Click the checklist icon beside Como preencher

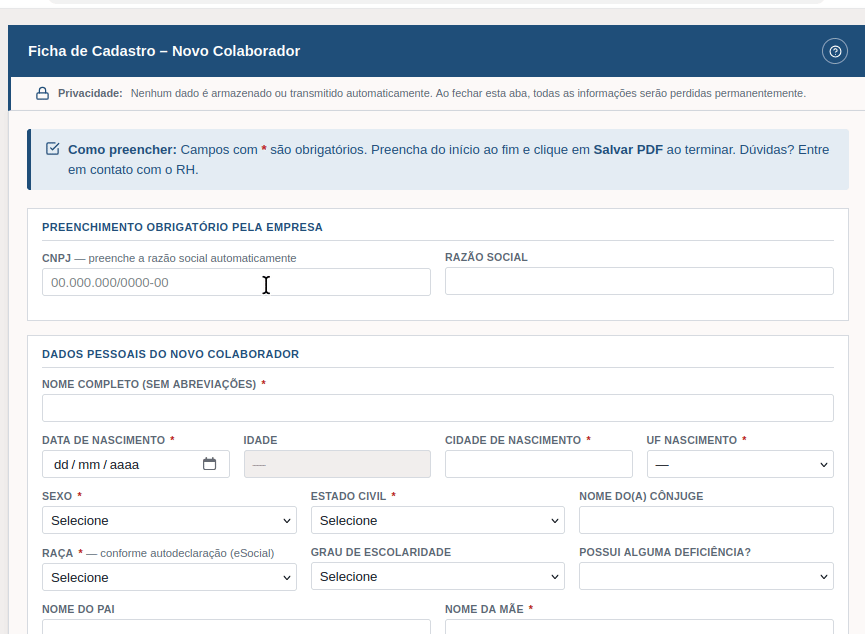pyautogui.click(x=52, y=149)
